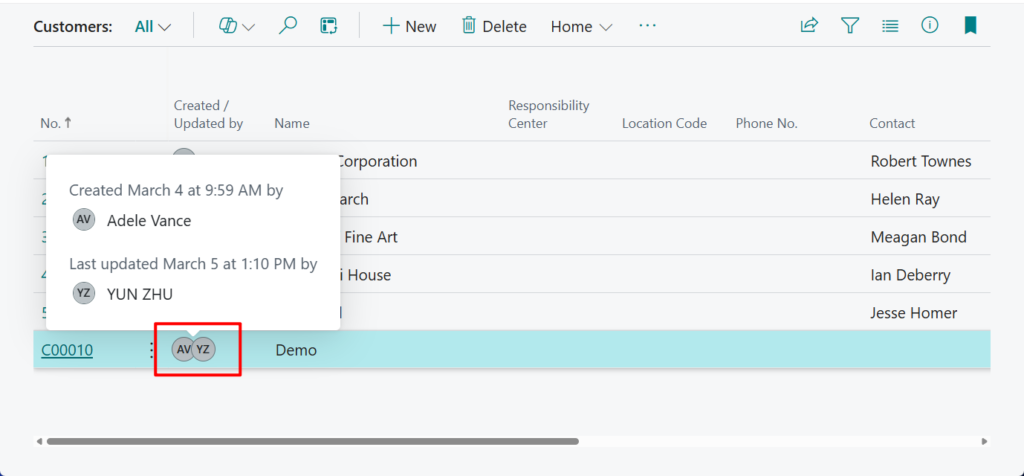
Task: Open customer C00010 link
Action: tap(67, 350)
